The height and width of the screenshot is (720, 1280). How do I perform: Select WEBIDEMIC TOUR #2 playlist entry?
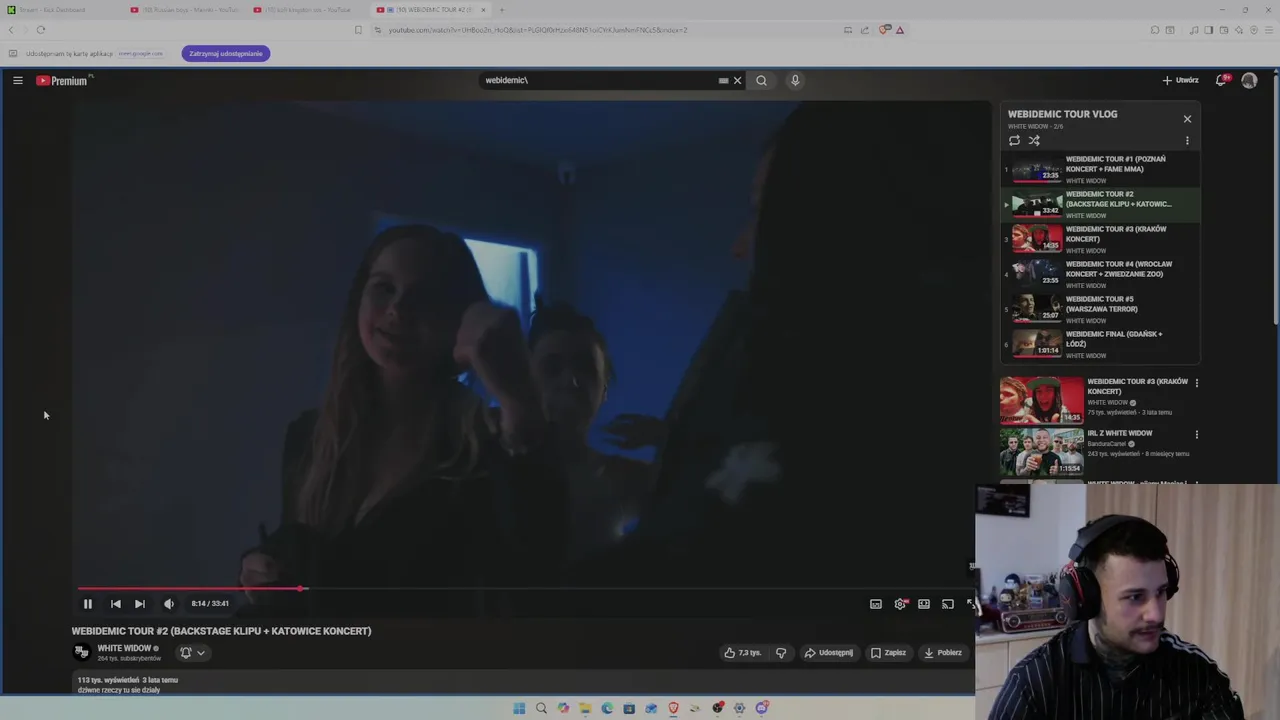pyautogui.click(x=1100, y=204)
